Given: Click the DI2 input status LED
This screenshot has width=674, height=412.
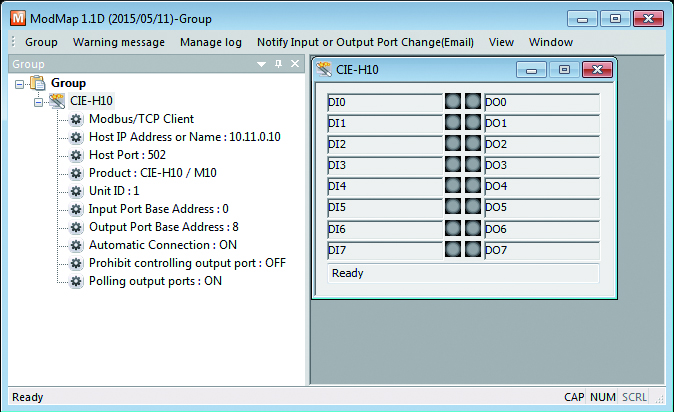Looking at the screenshot, I should pyautogui.click(x=453, y=144).
